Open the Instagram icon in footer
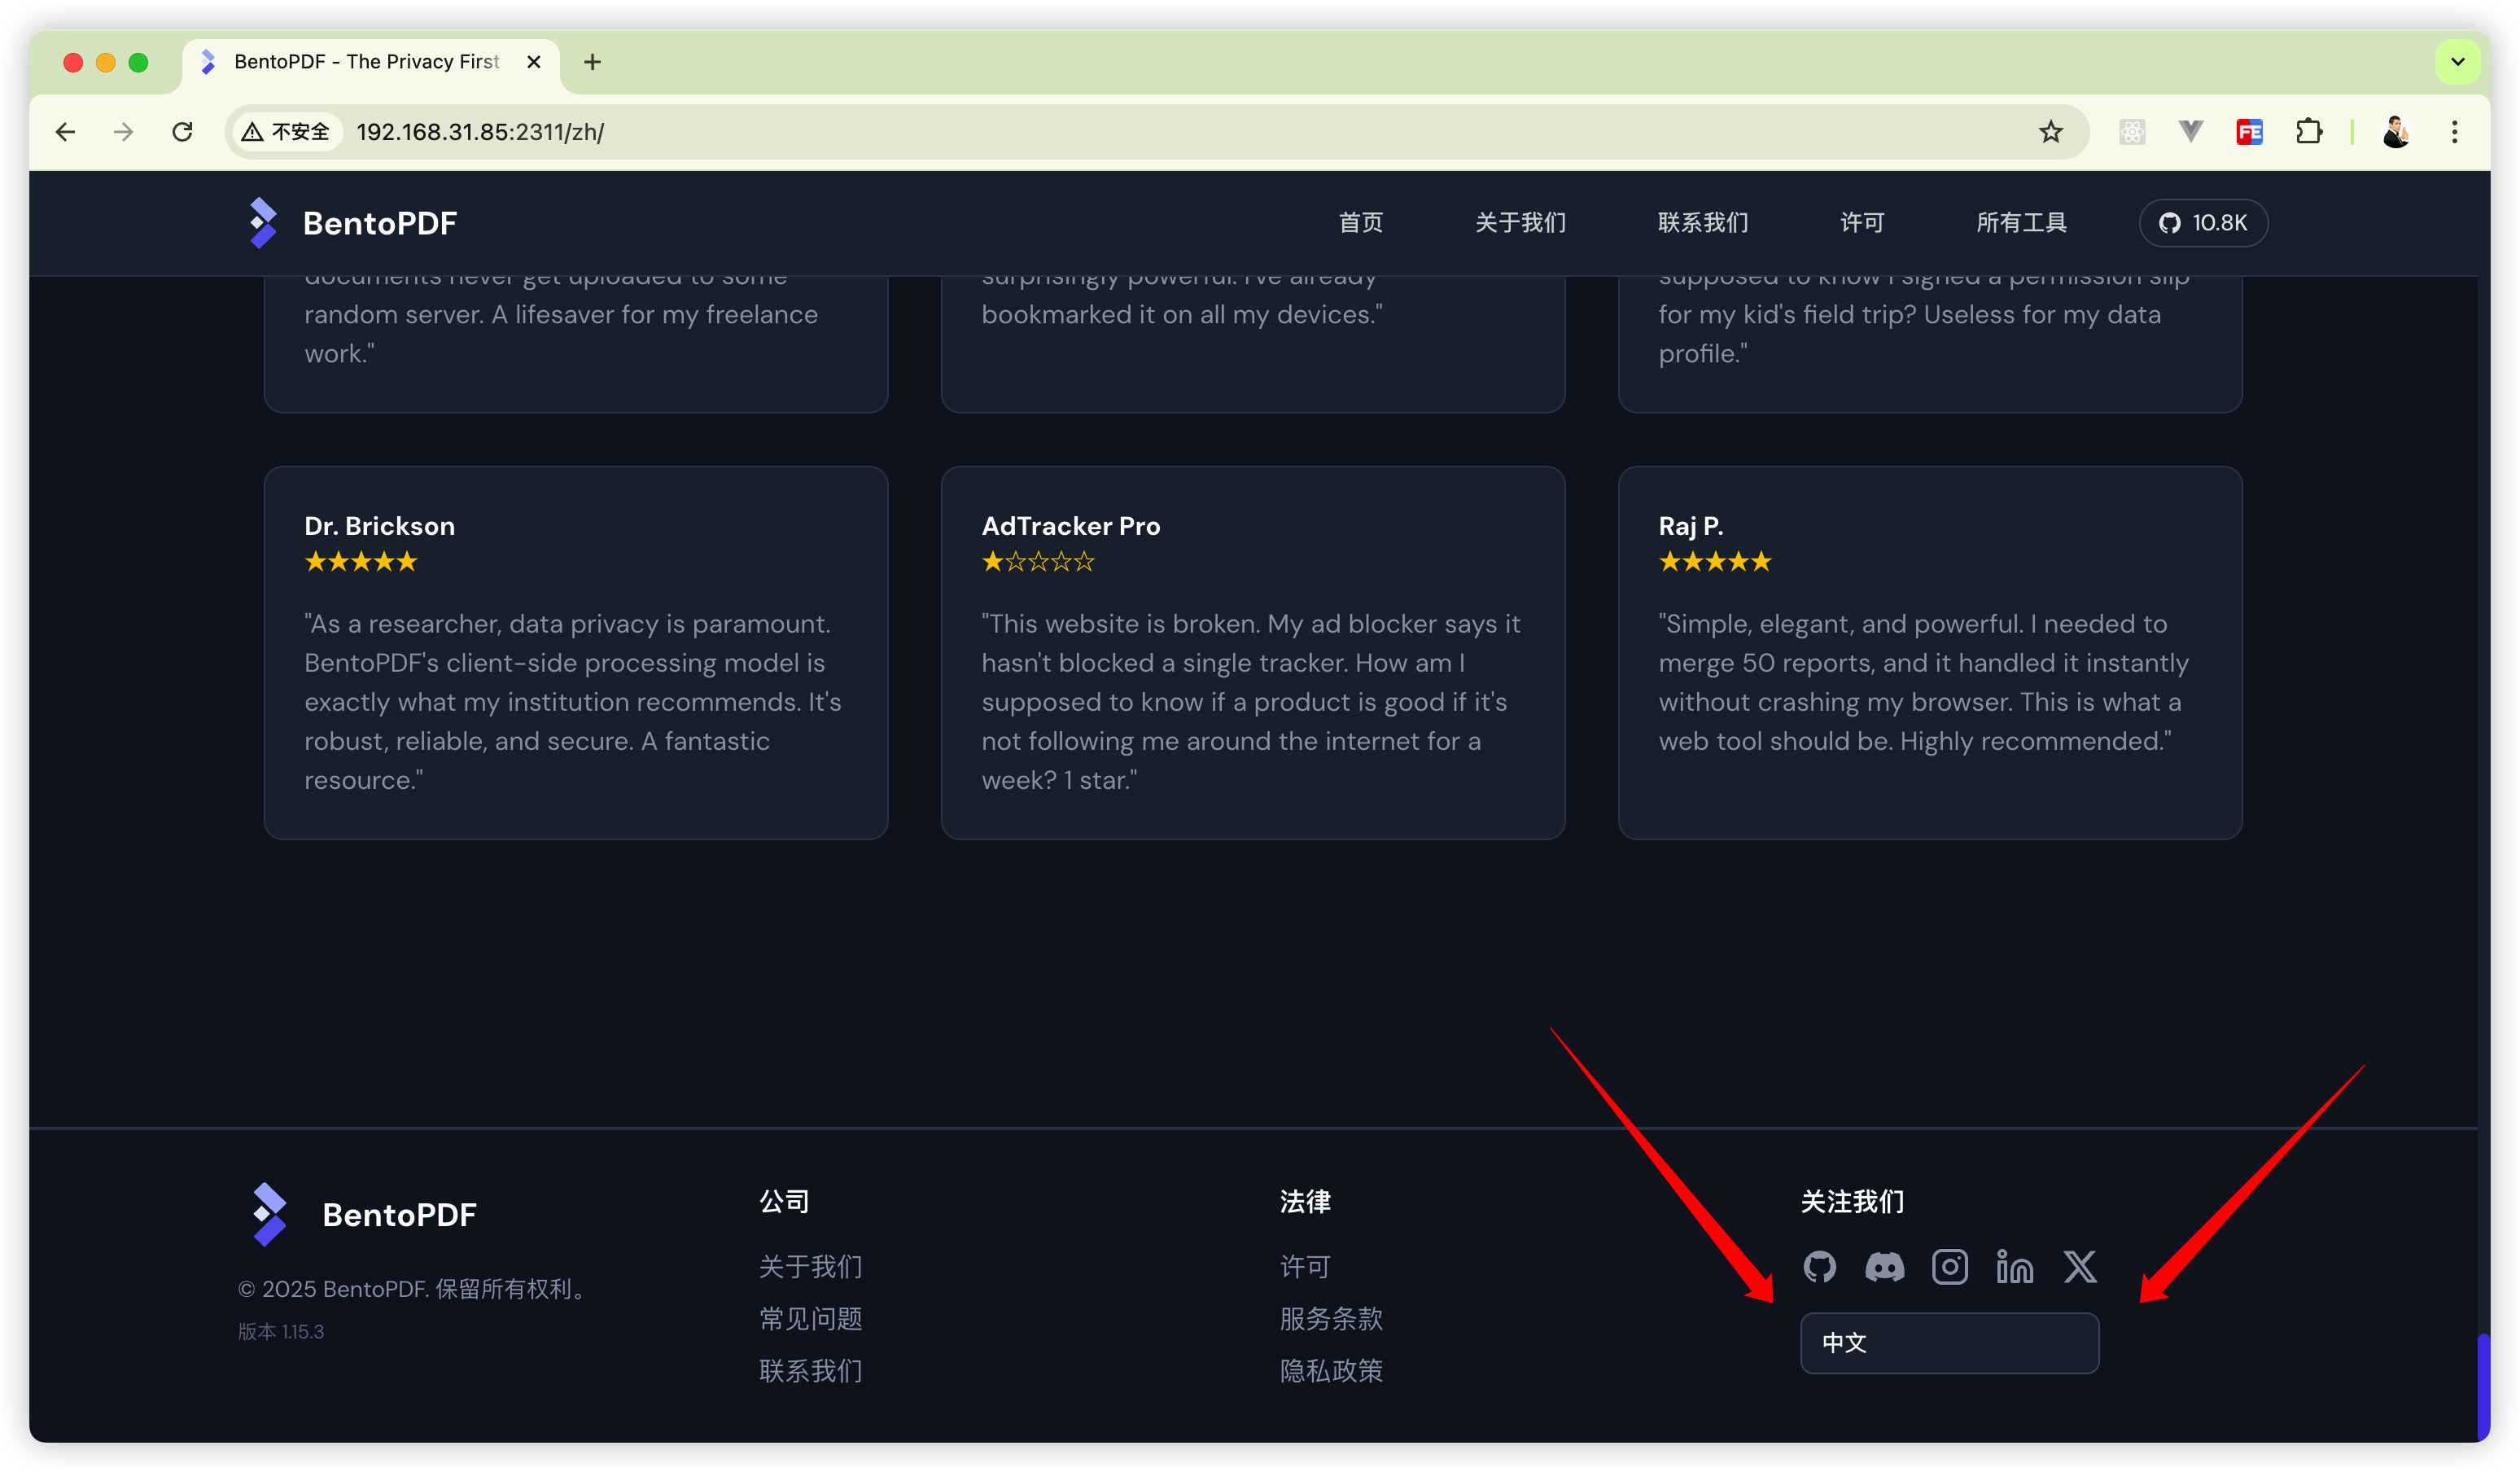 tap(1949, 1267)
